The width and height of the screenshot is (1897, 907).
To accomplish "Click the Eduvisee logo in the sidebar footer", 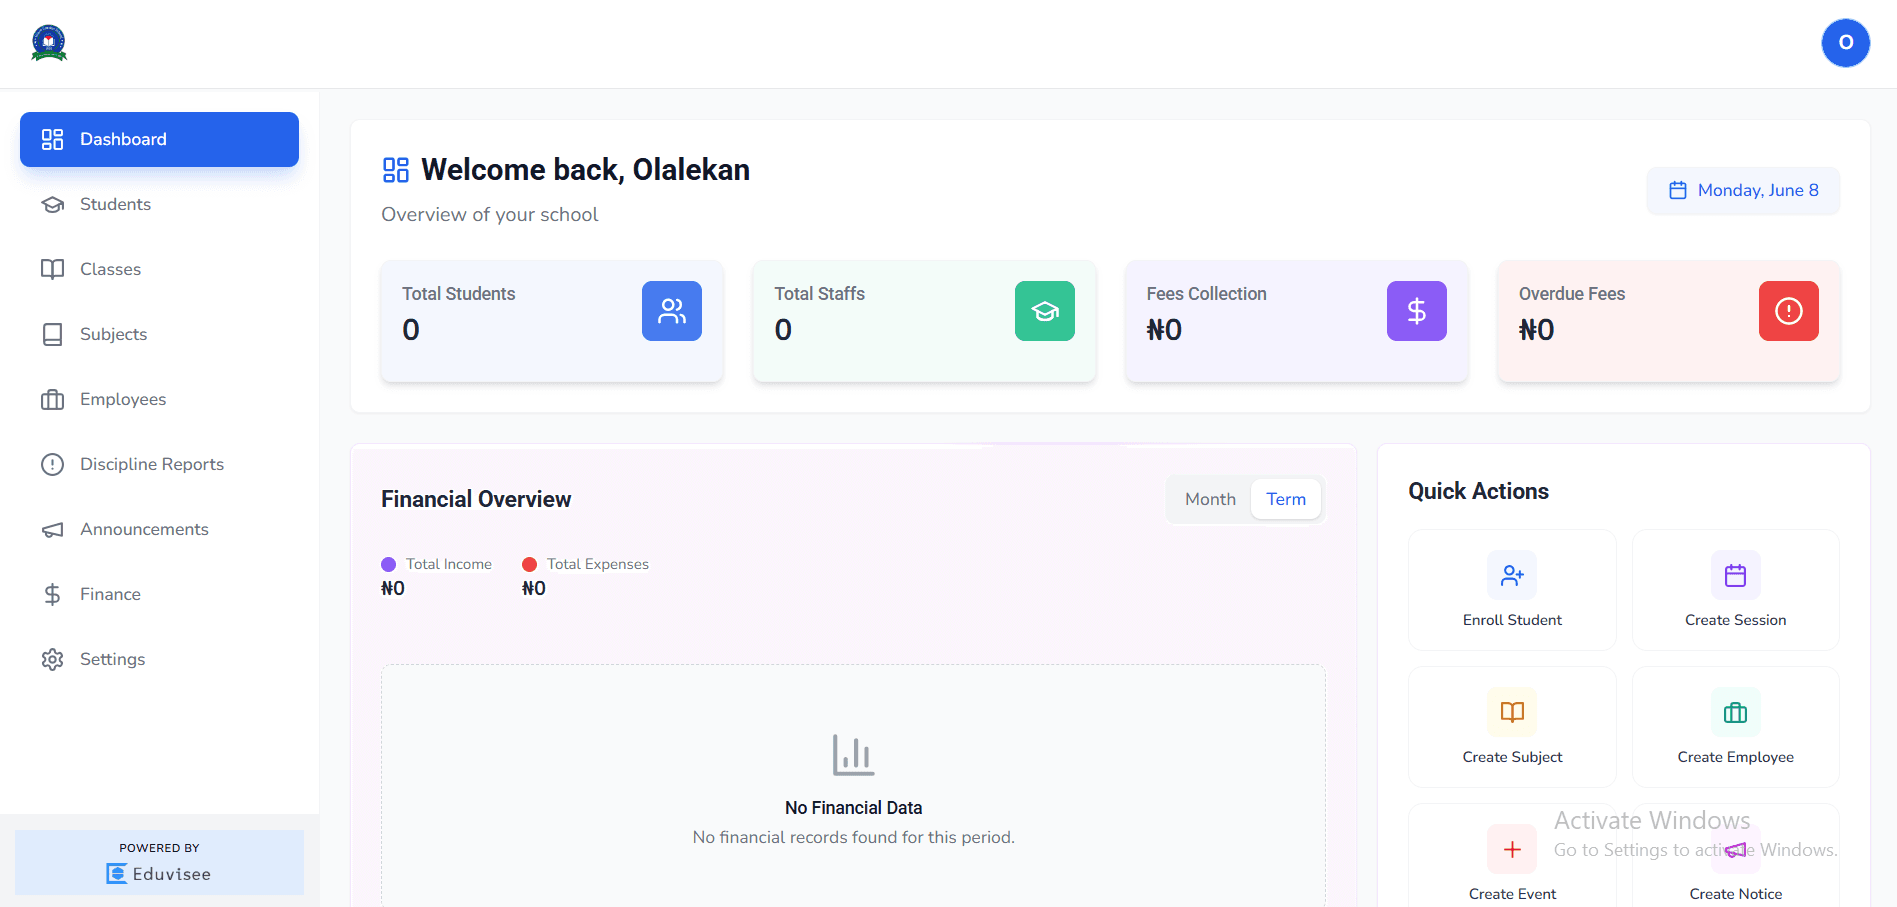I will pos(117,874).
